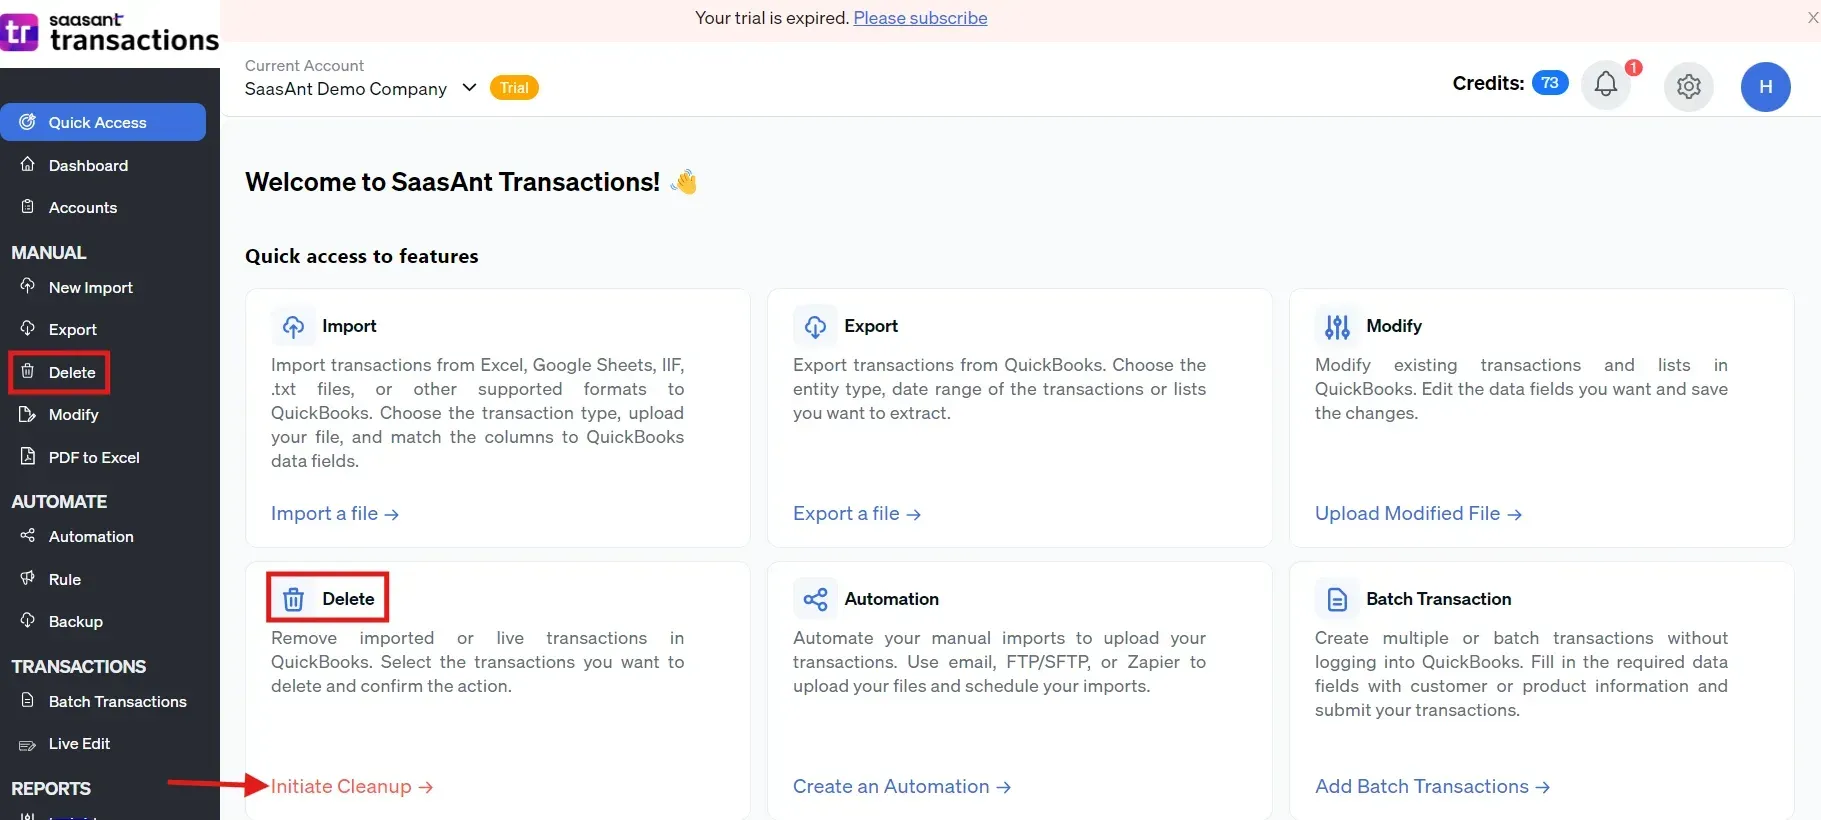Expand the SaasAnt Demo Company account dropdown

pos(469,87)
